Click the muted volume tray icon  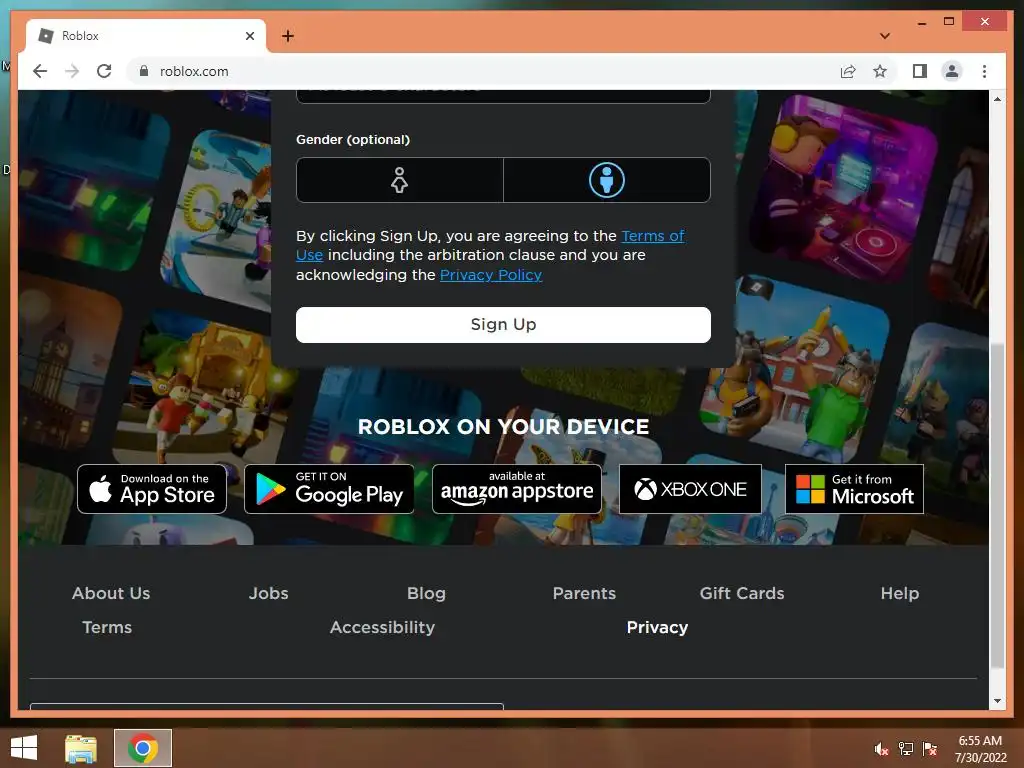[882, 749]
